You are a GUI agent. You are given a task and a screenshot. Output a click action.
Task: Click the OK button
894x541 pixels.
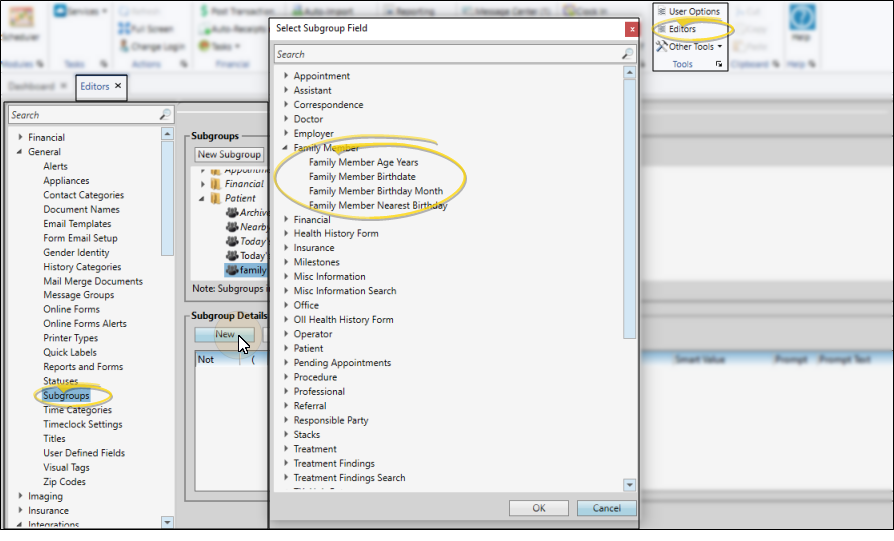click(x=538, y=508)
